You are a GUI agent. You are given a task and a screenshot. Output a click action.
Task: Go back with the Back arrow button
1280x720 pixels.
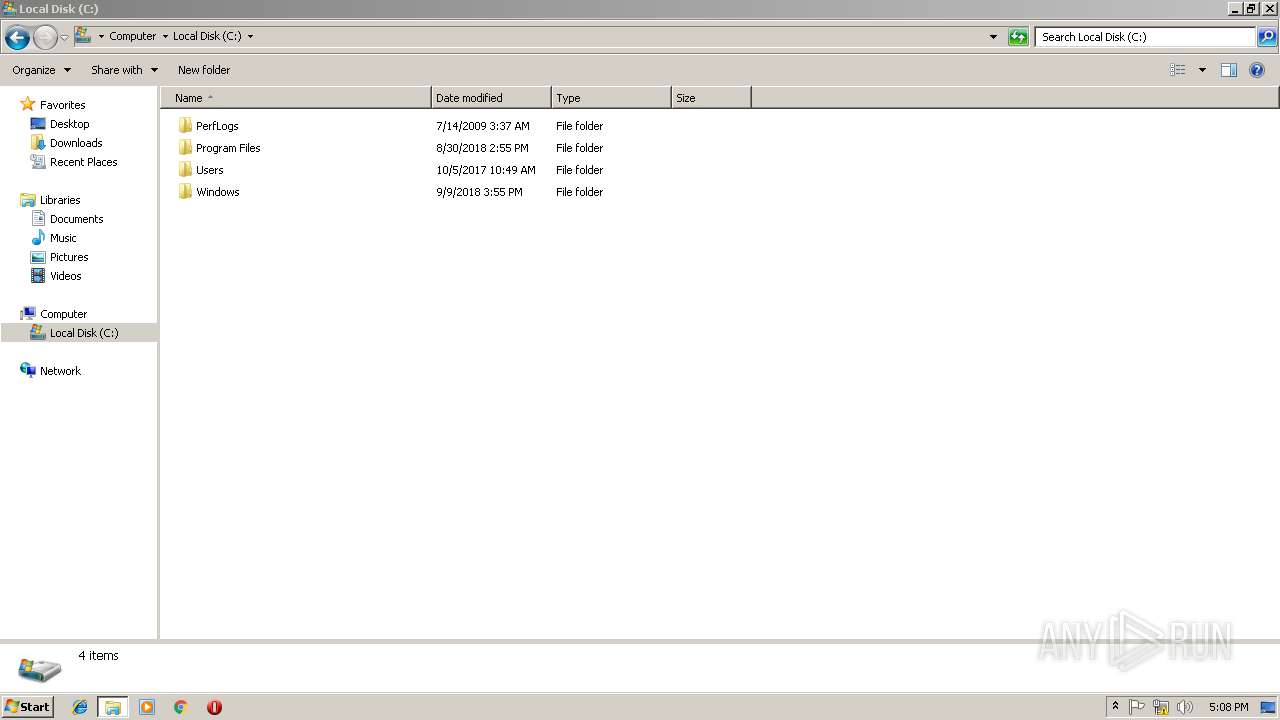tap(17, 38)
